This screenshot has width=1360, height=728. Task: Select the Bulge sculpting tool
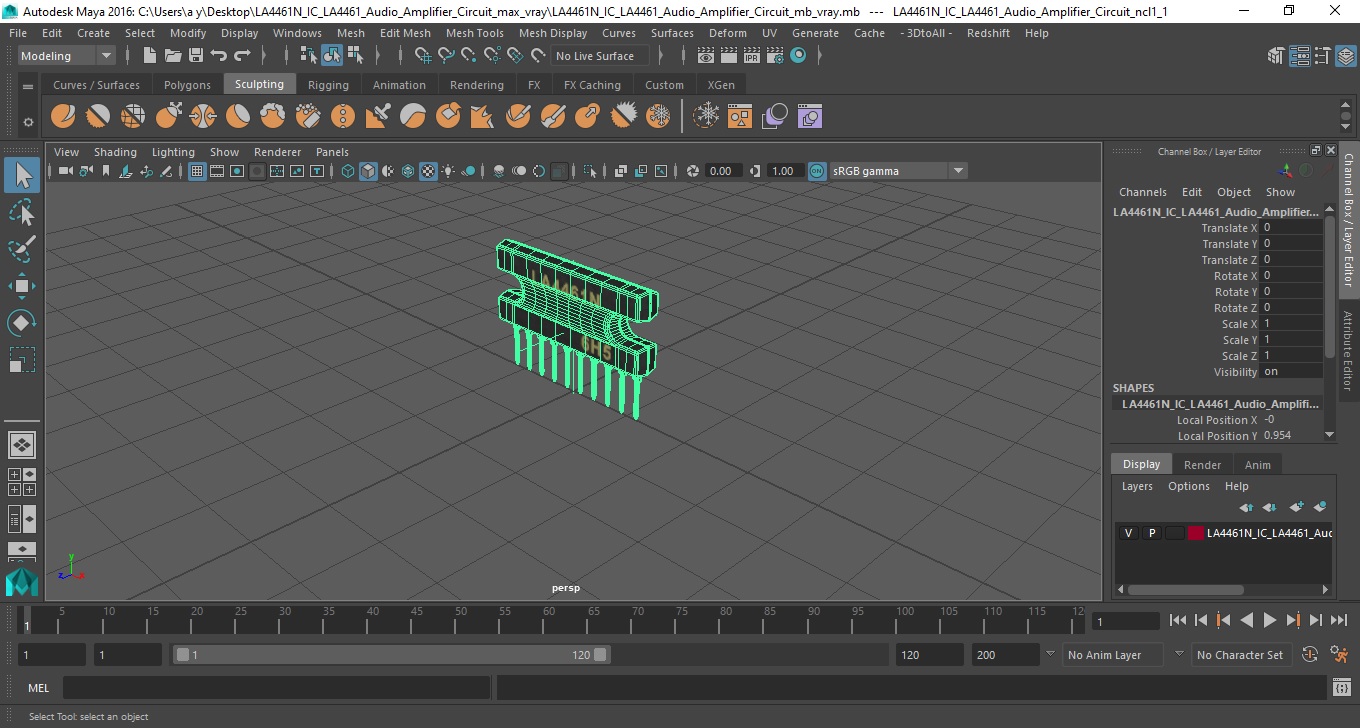click(588, 116)
